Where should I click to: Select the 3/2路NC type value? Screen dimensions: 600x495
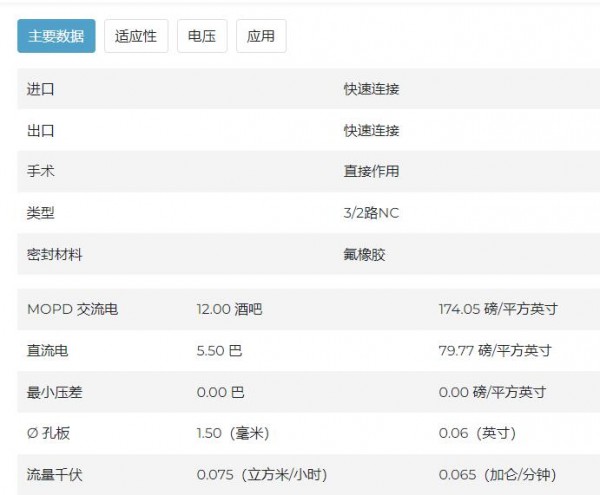[371, 213]
